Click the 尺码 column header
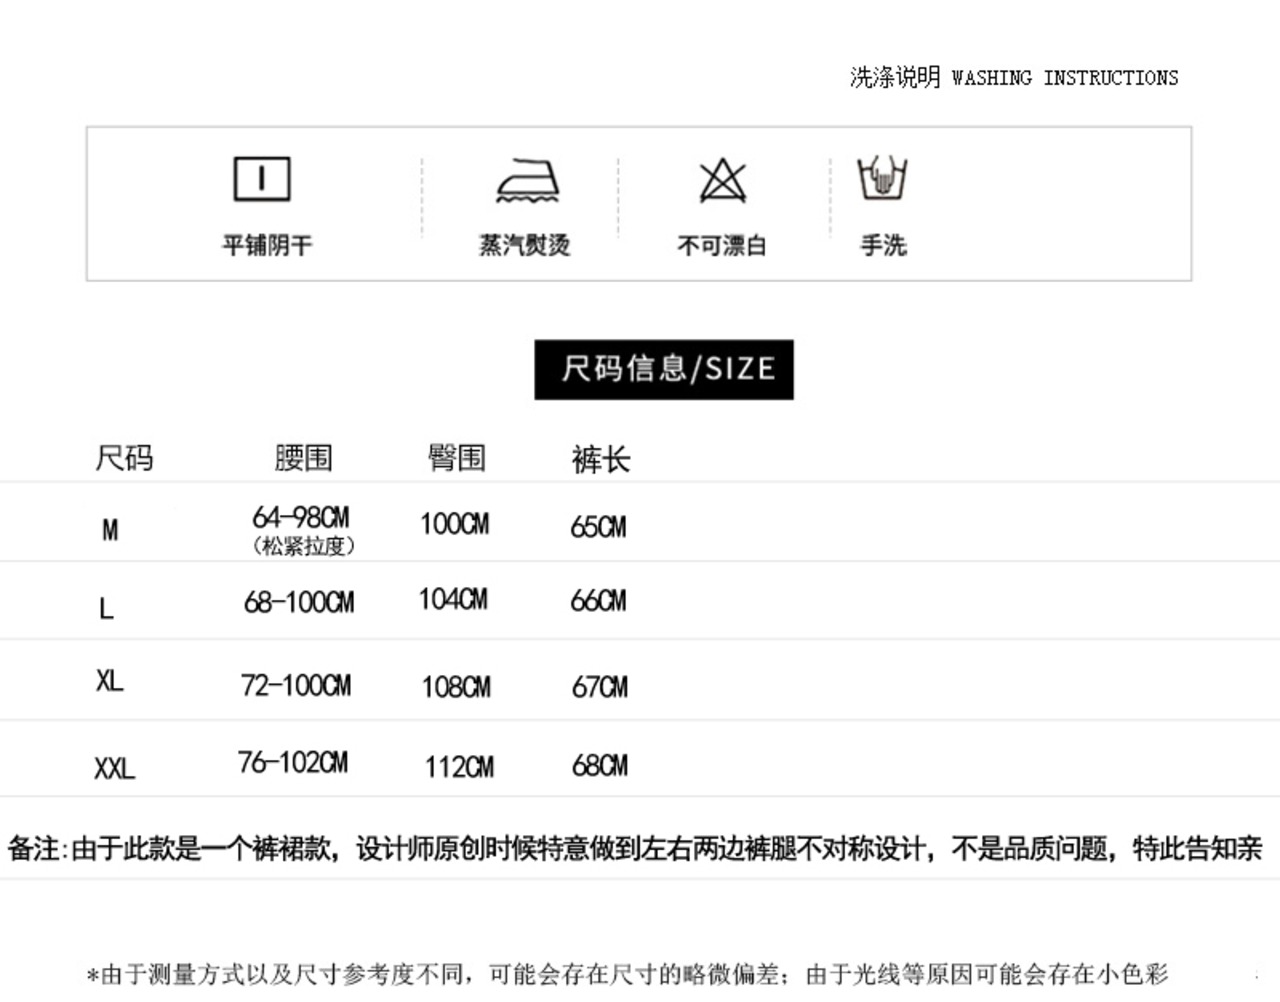 (124, 458)
